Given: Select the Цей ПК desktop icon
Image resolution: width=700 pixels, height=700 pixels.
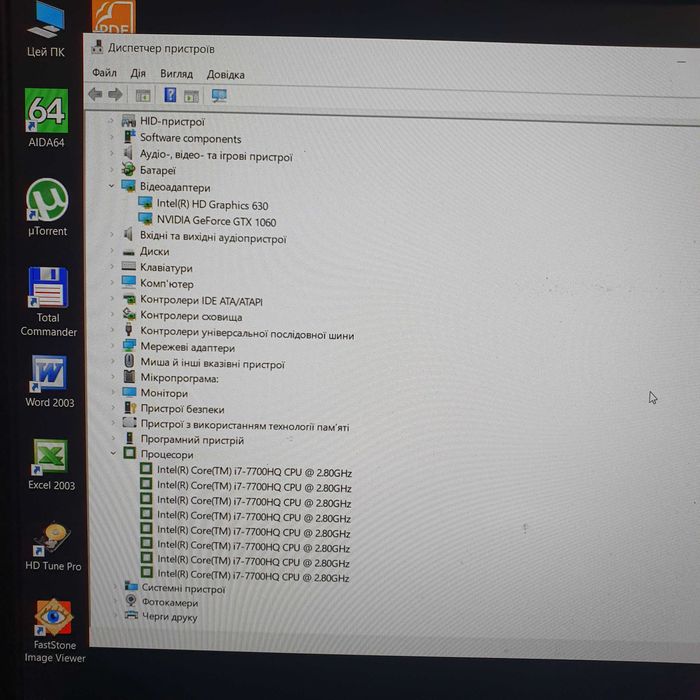Looking at the screenshot, I should [x=46, y=30].
